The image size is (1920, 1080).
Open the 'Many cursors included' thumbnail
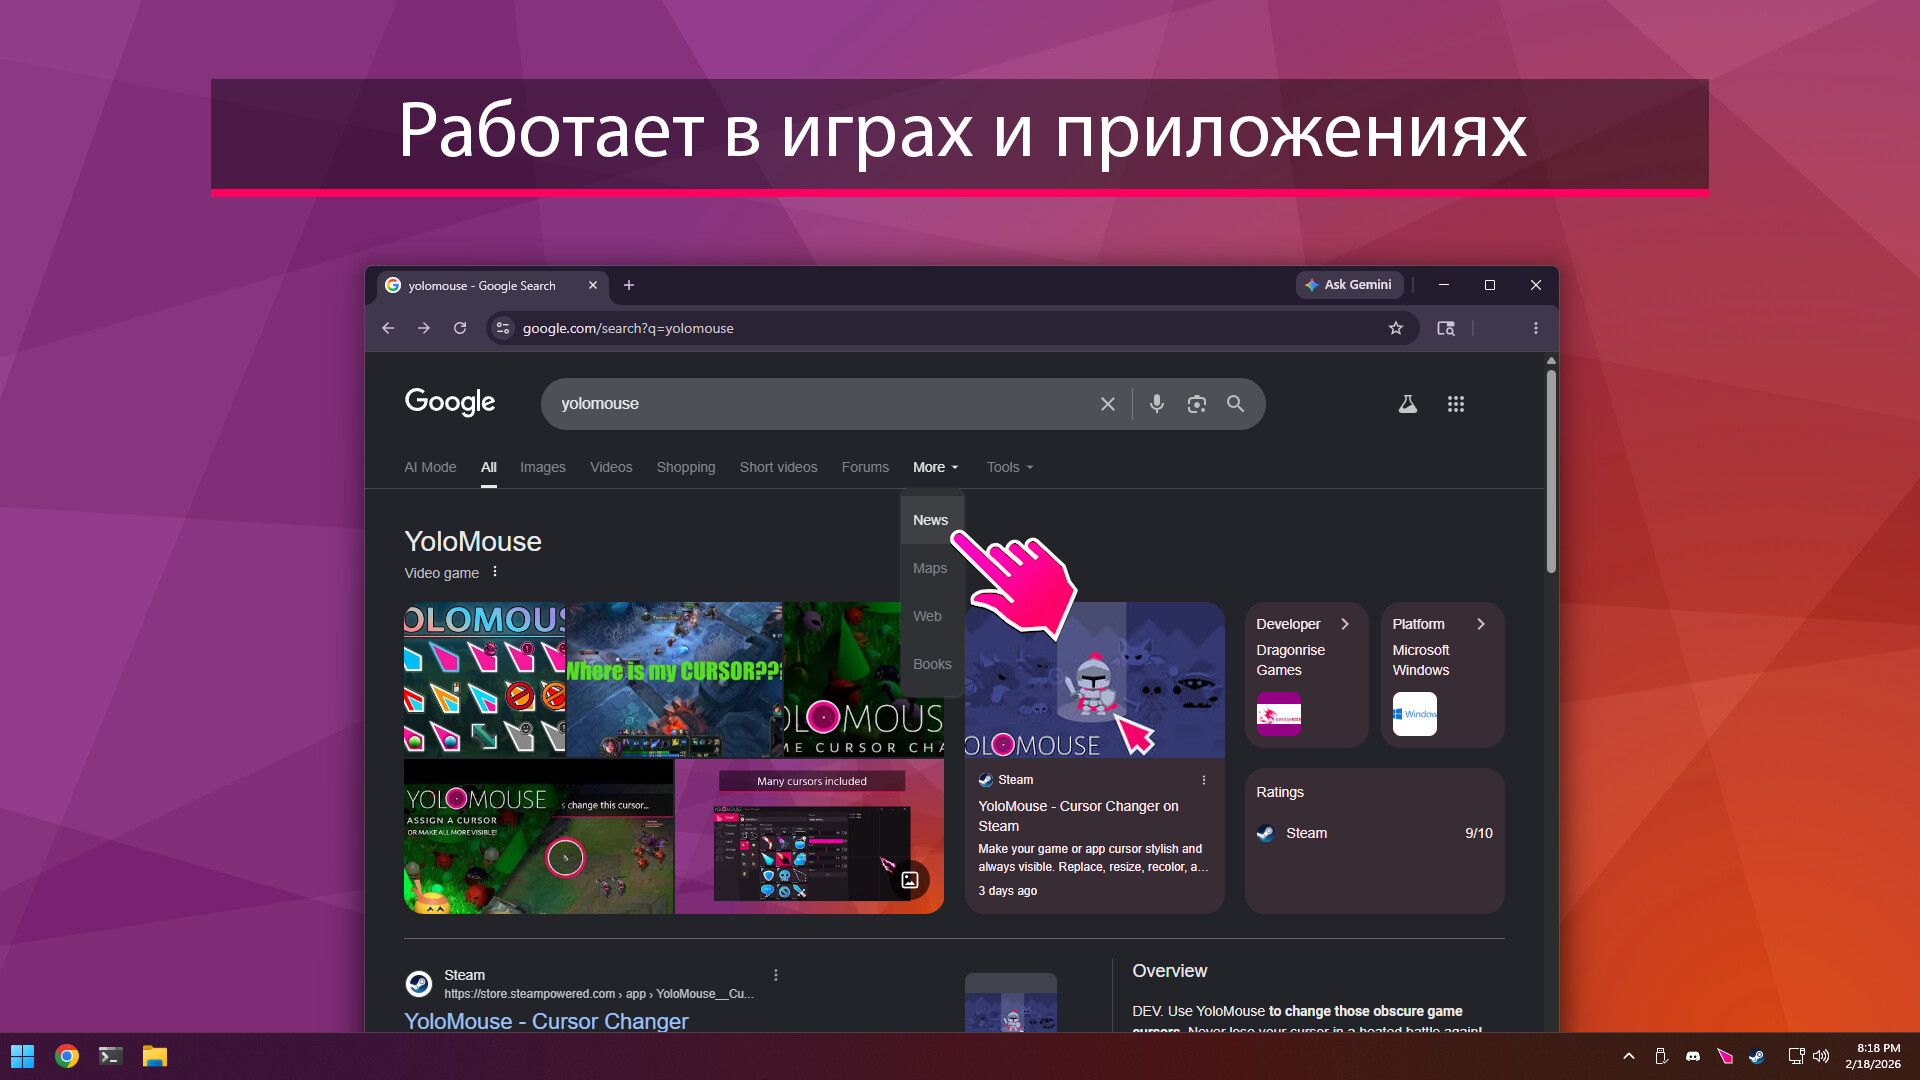click(x=809, y=836)
